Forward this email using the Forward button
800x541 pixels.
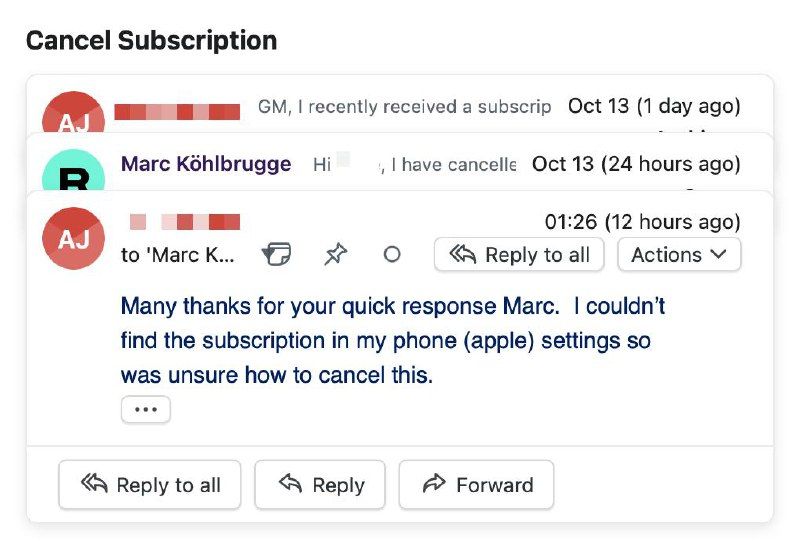point(476,485)
